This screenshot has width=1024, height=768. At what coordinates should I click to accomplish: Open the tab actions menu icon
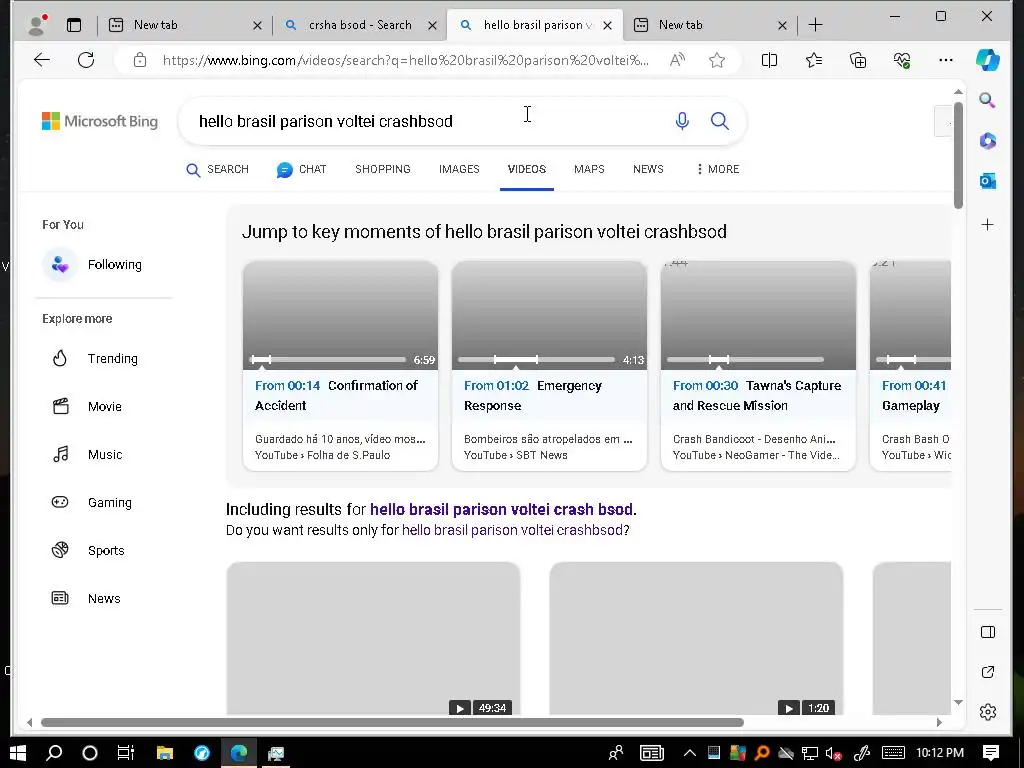tap(74, 25)
